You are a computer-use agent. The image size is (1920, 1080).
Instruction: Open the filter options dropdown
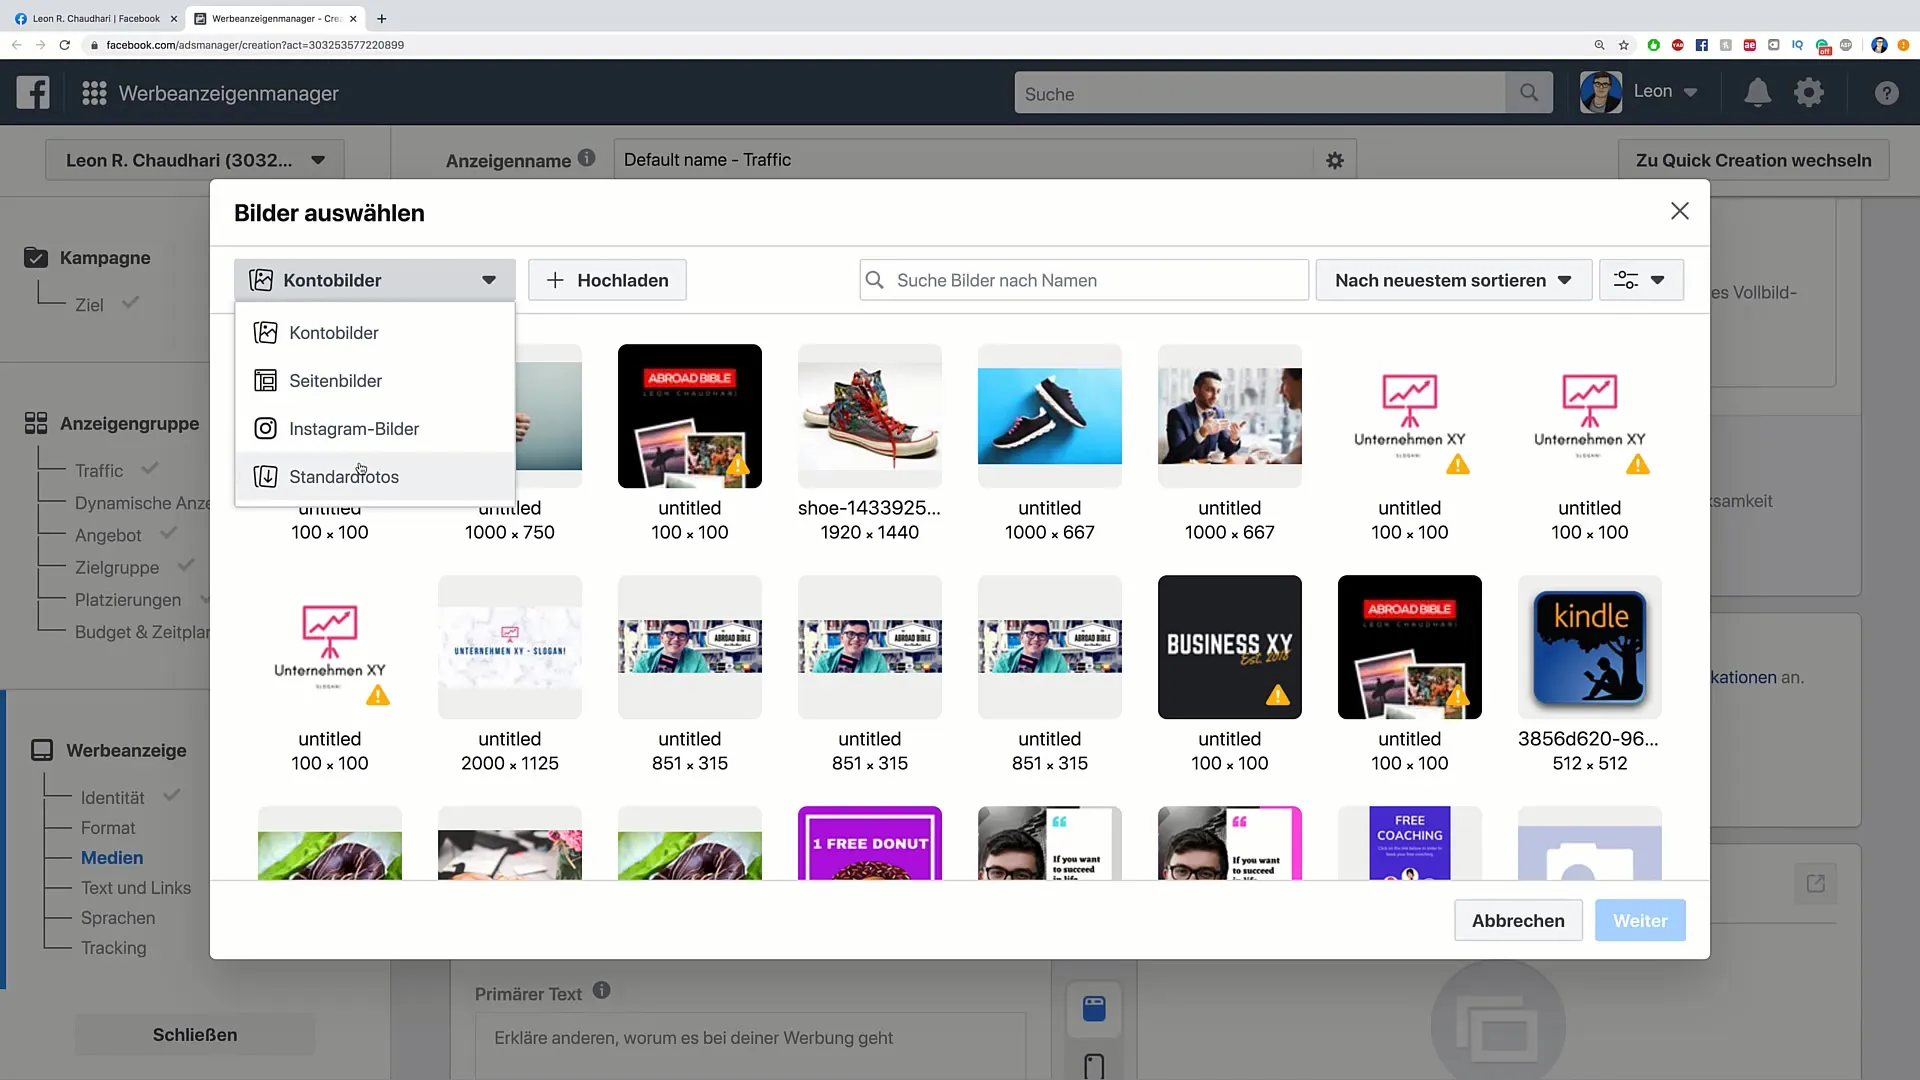(1641, 280)
